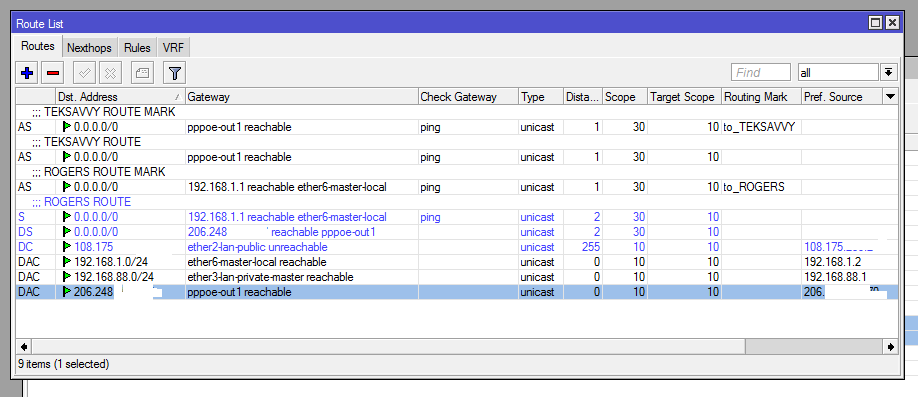
Task: Click distance value 255 cell
Action: [x=583, y=247]
